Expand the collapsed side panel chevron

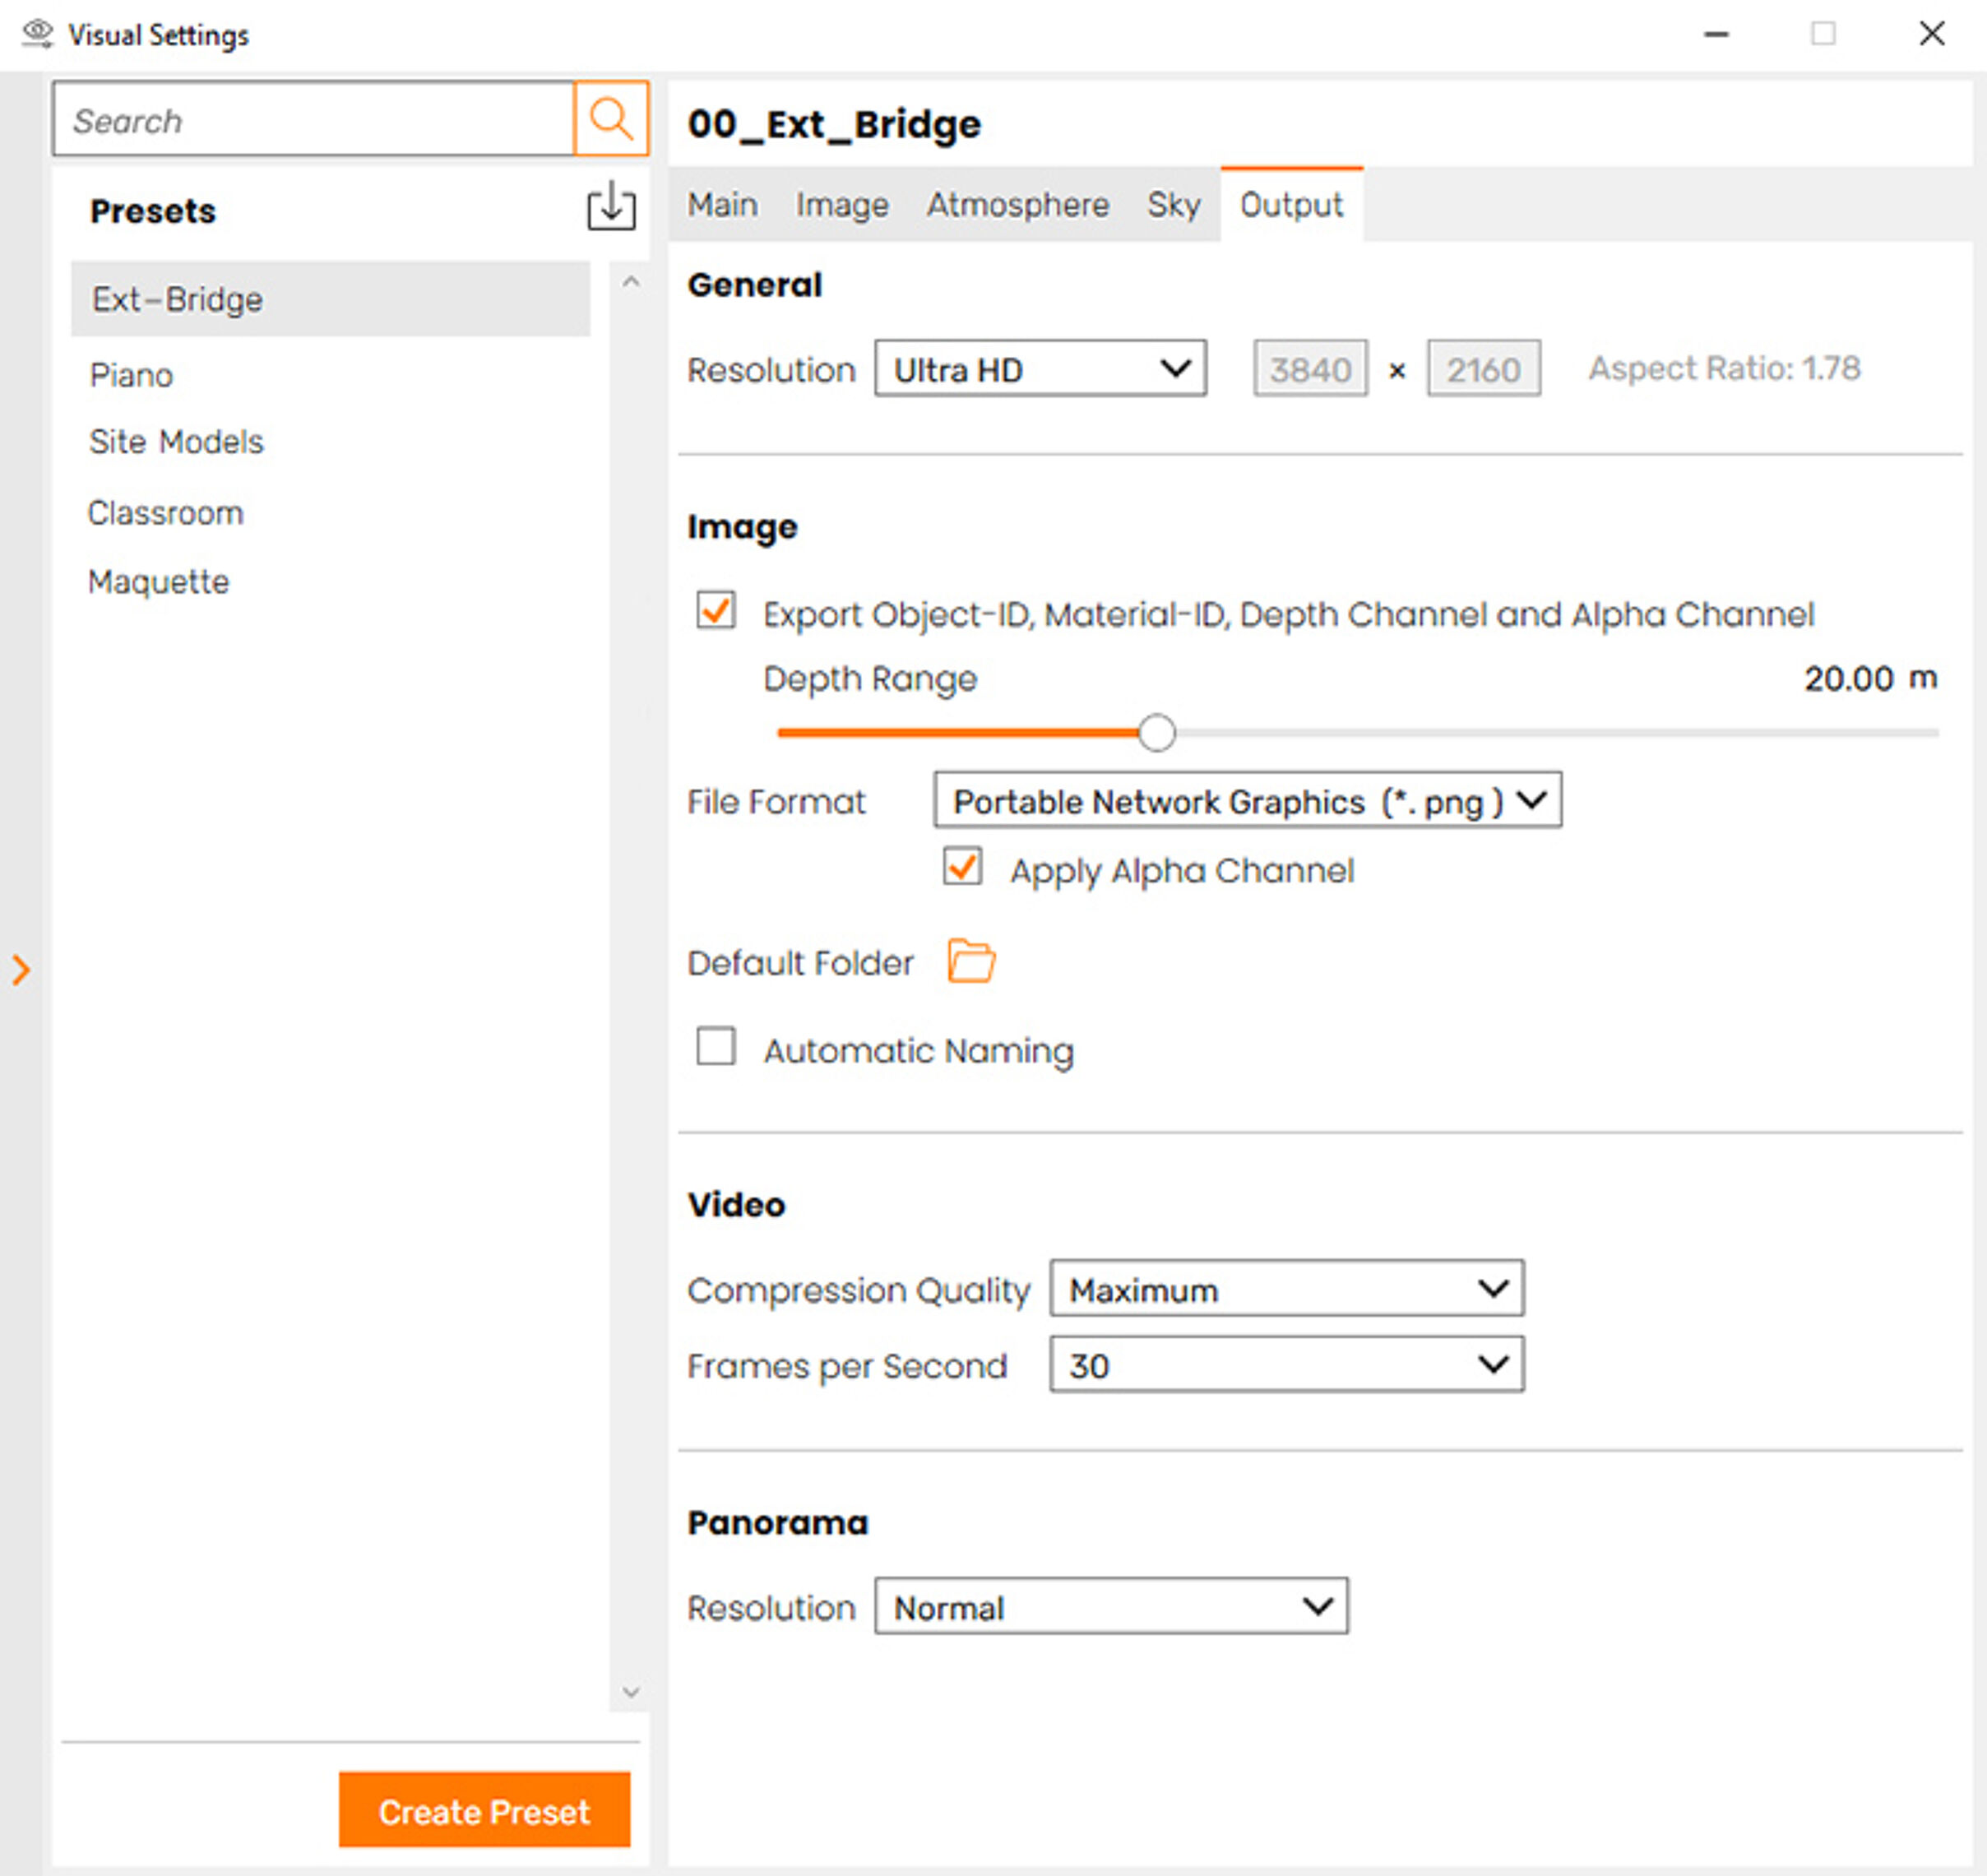[x=20, y=967]
